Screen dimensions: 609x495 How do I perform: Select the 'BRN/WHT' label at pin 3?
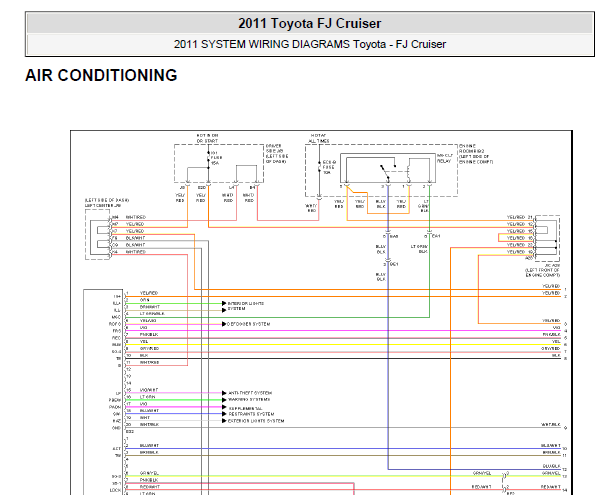tap(150, 307)
